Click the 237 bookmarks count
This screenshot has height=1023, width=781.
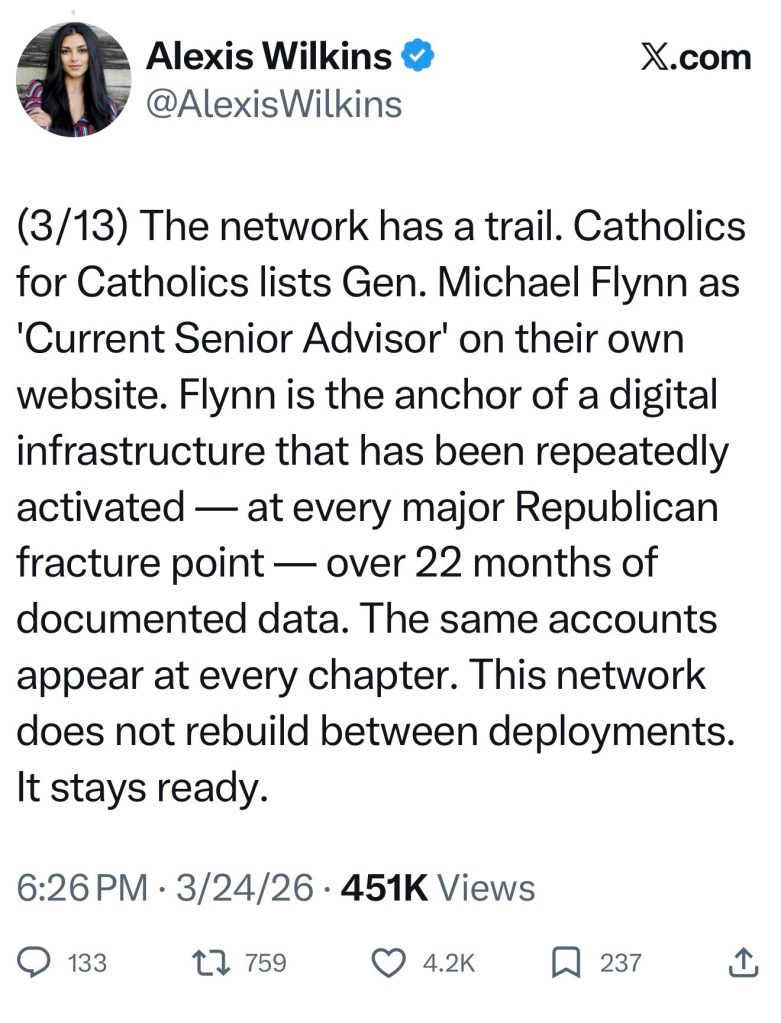[620, 963]
